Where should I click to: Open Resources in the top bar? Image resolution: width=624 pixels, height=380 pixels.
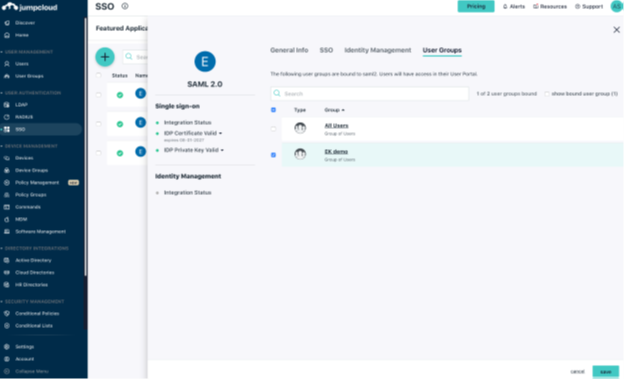click(x=550, y=6)
